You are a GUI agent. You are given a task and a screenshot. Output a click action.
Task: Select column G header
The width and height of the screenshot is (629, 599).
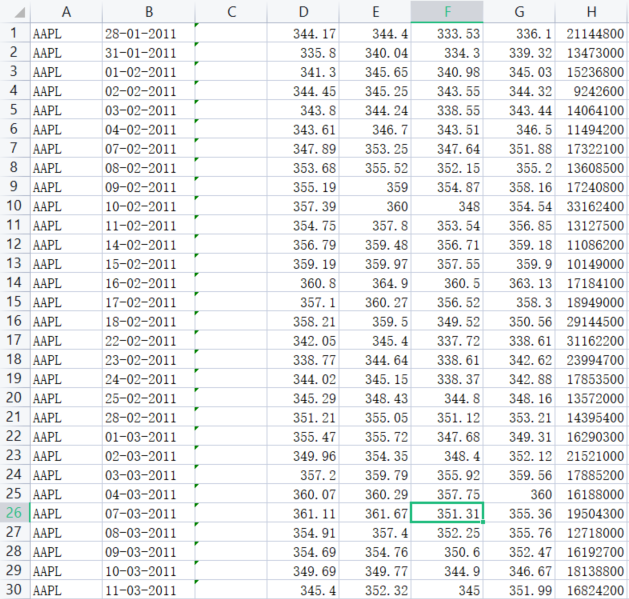(x=519, y=12)
